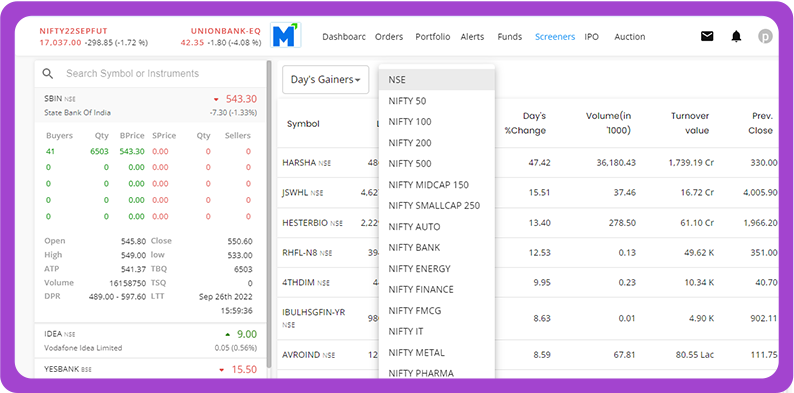
Task: Choose NIFTY AUTO from the list
Action: click(x=436, y=226)
